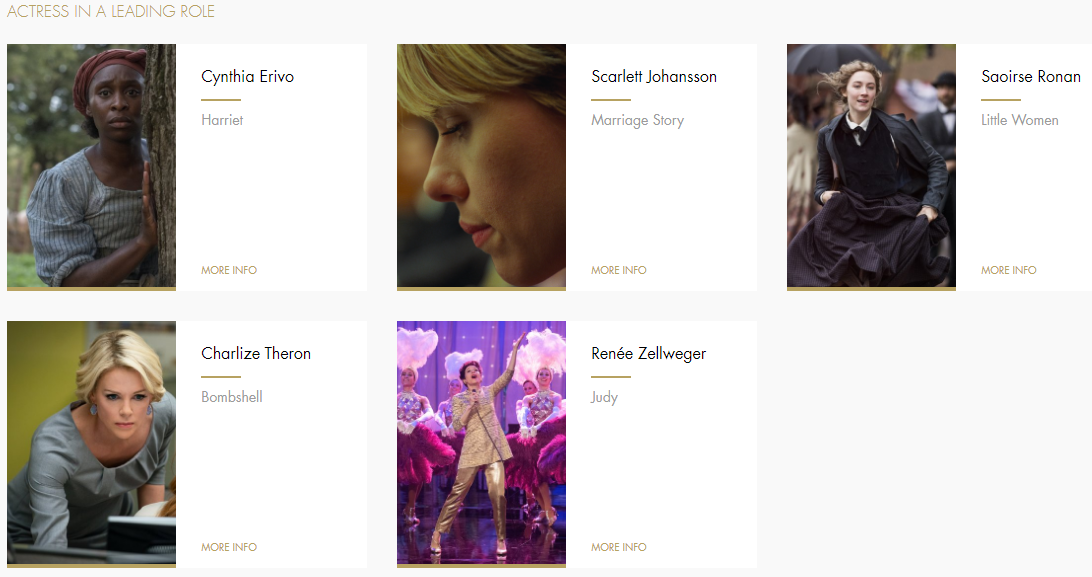The width and height of the screenshot is (1092, 577).
Task: Select the Saoirse Ronan name heading
Action: 1031,77
